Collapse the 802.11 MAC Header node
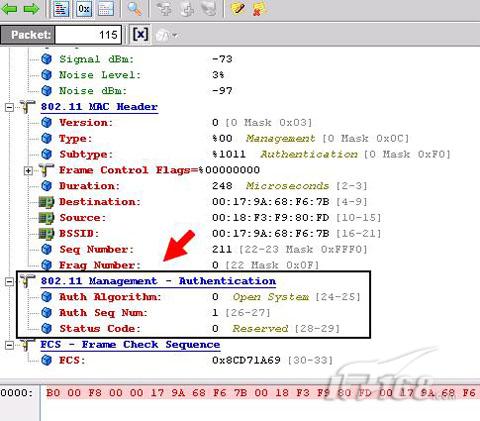Image resolution: width=480 pixels, height=421 pixels. 10,107
